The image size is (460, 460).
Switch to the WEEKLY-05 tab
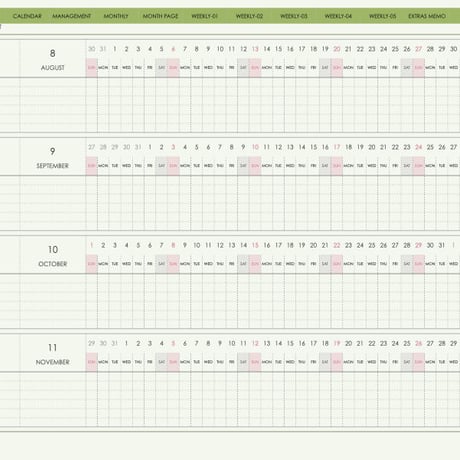383,16
